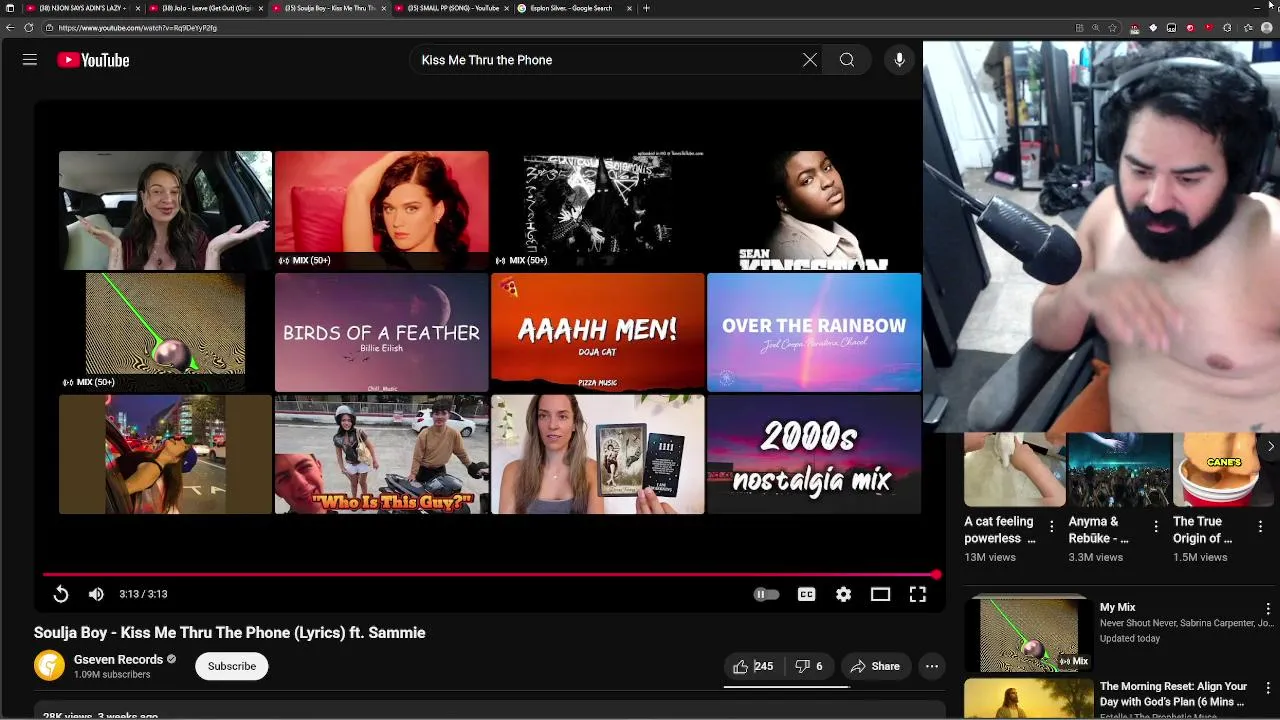
Task: Open the green line spiral mix thumbnail
Action: 165,332
